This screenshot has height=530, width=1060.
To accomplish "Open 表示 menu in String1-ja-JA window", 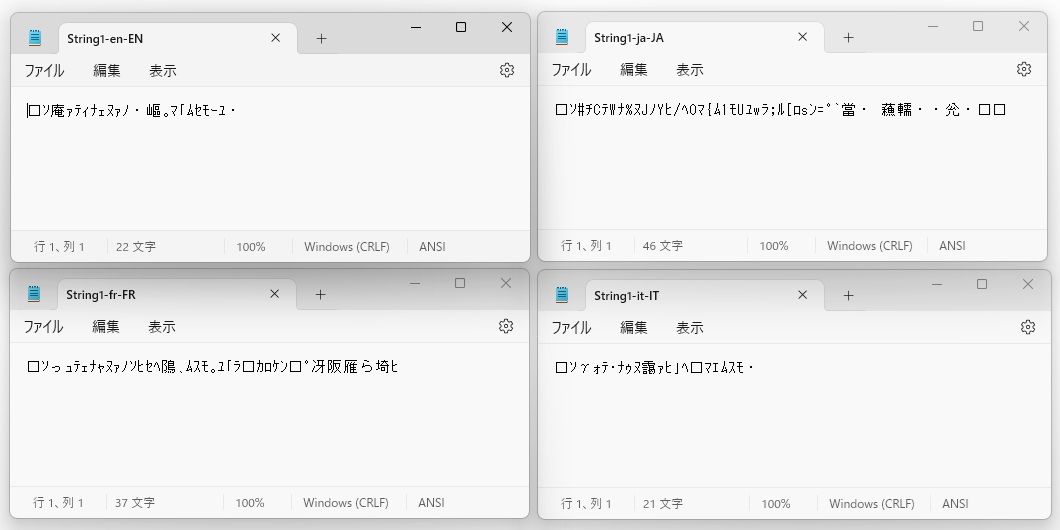I will pyautogui.click(x=690, y=70).
